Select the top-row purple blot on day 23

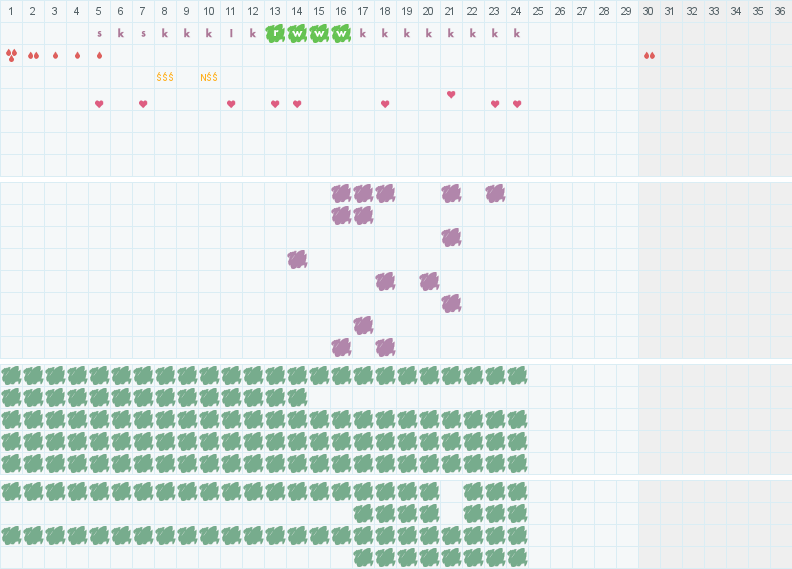(496, 193)
